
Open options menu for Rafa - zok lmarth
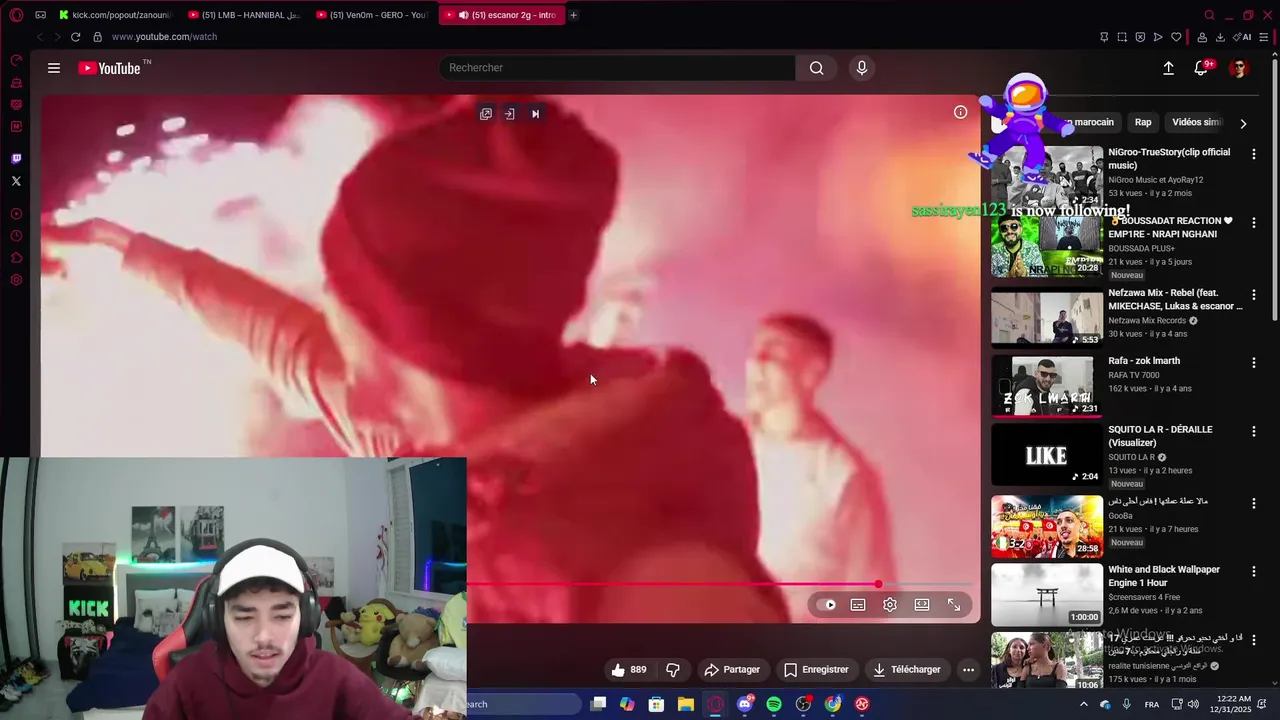coord(1253,362)
